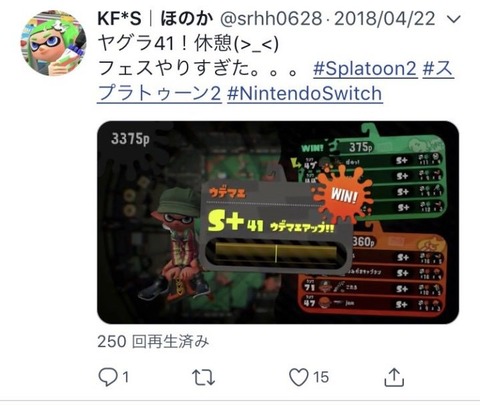Open the #スプラトゥーン2 hashtag link

[275, 81]
